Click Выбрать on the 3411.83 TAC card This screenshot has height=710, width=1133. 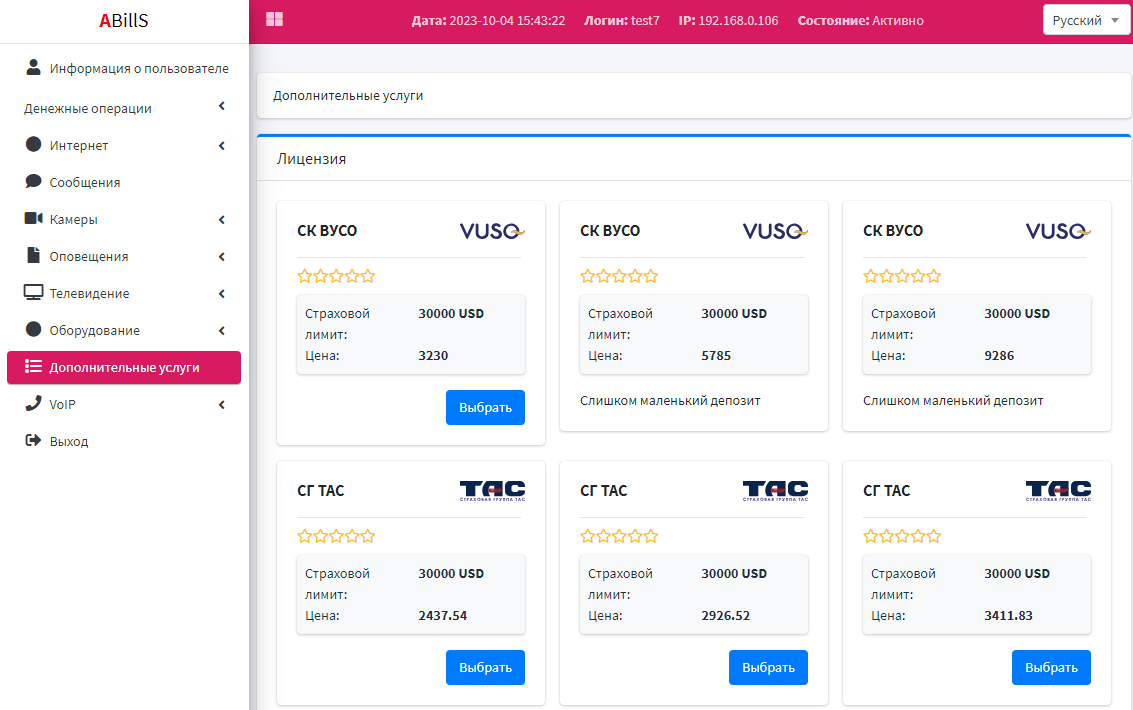click(x=1051, y=667)
